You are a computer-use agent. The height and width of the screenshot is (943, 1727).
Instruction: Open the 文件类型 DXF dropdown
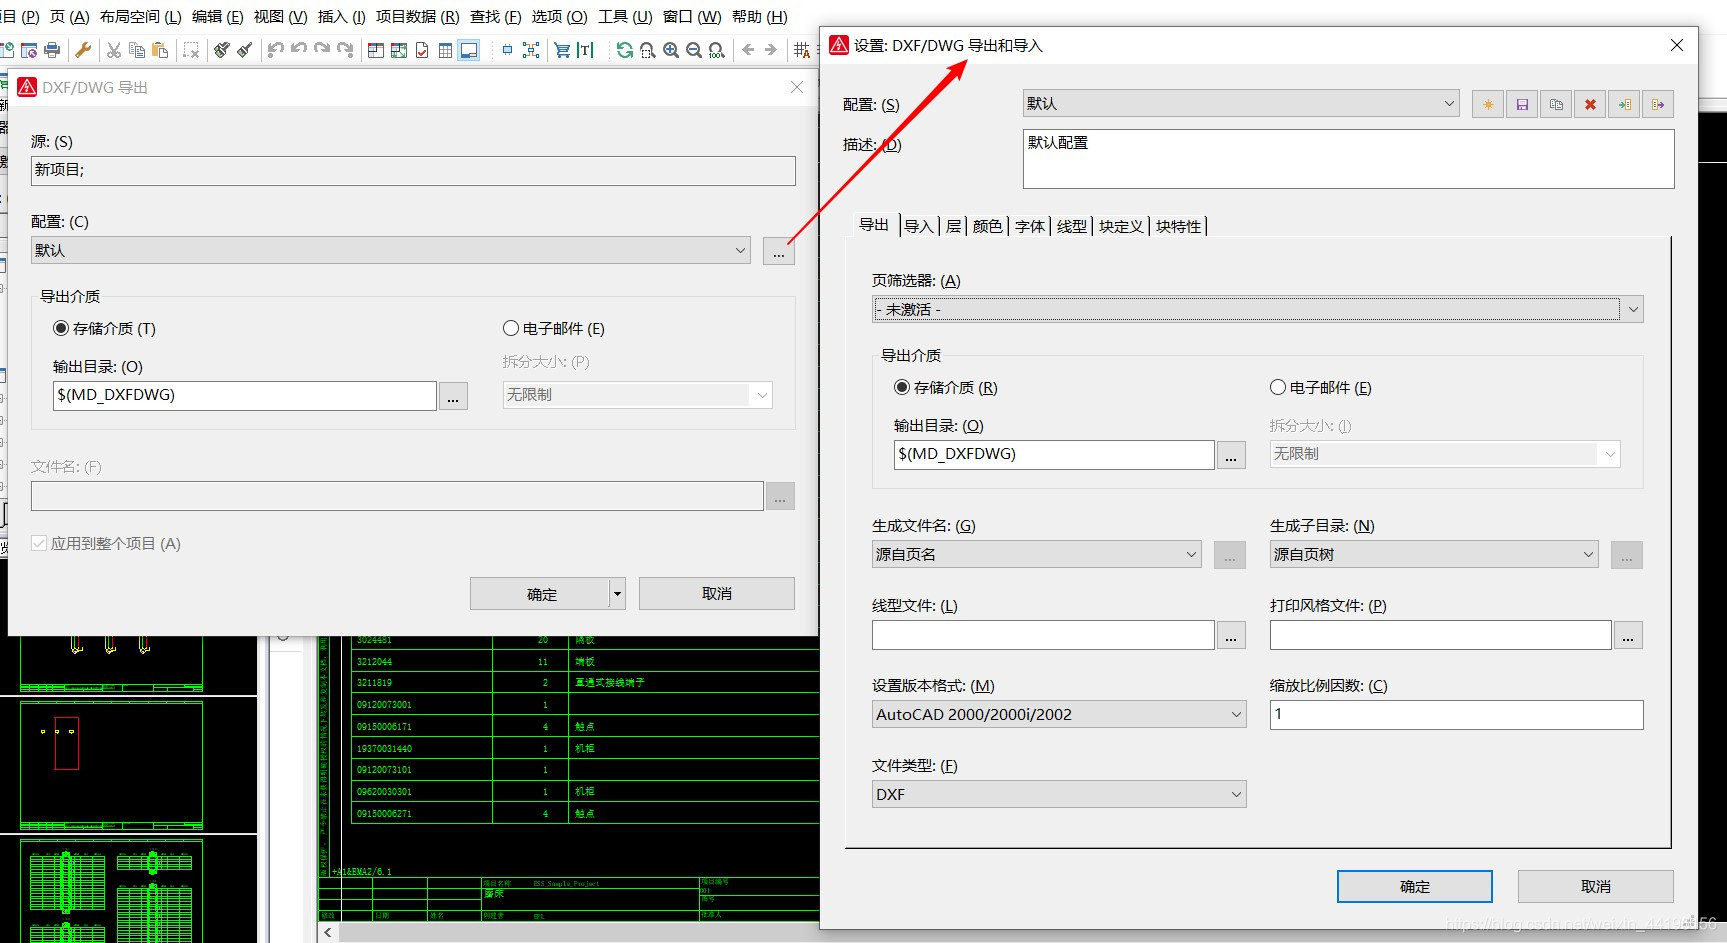point(1058,794)
